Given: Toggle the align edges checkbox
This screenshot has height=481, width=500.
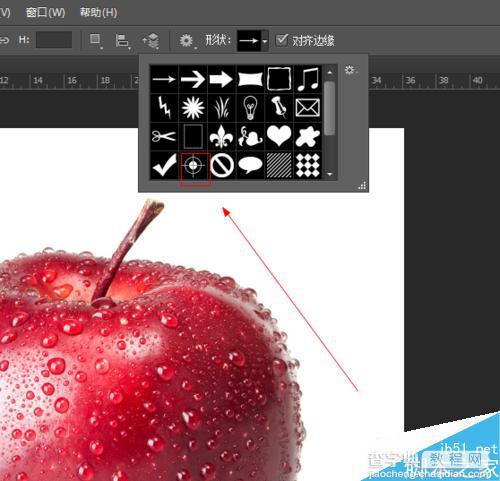Looking at the screenshot, I should pos(282,40).
